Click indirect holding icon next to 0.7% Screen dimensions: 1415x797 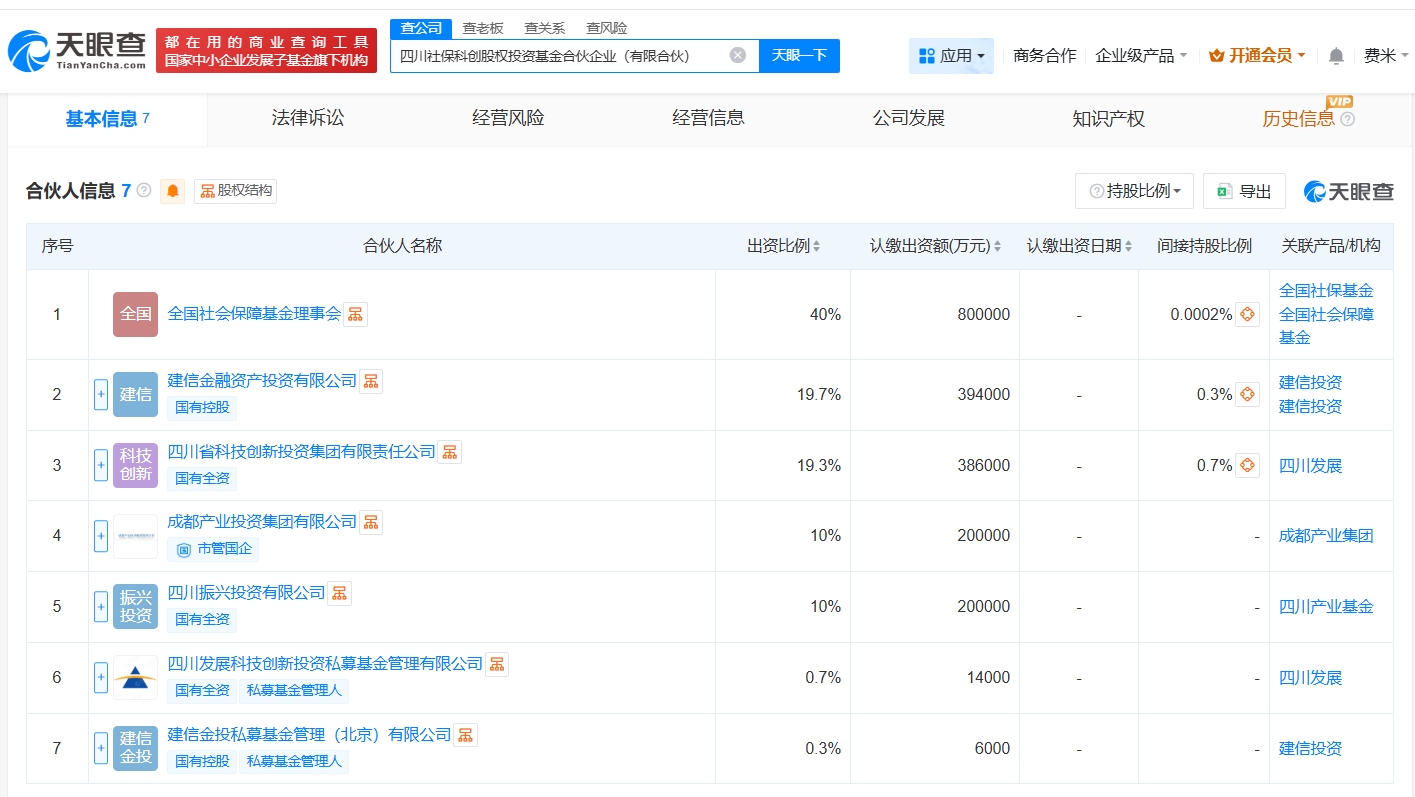[x=1247, y=465]
